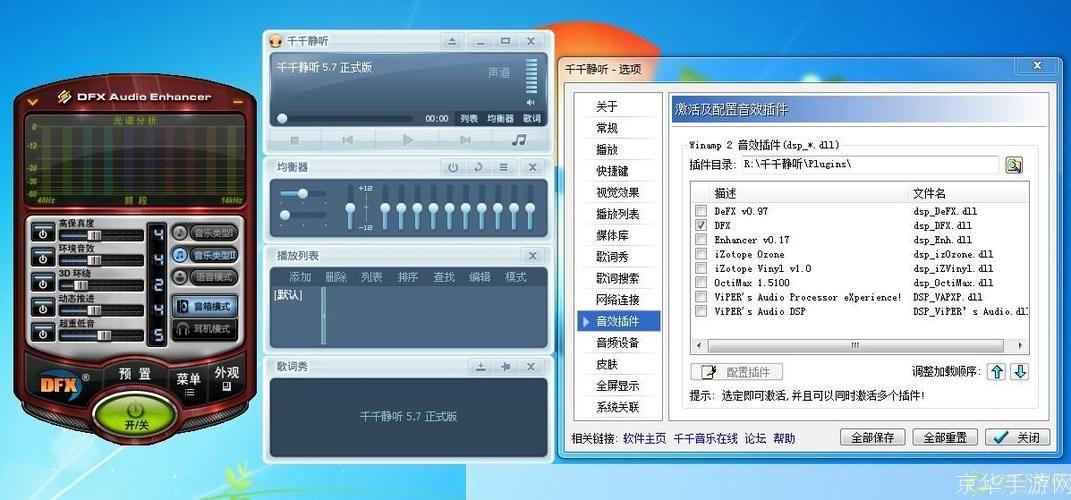The height and width of the screenshot is (500, 1071).
Task: Uncheck the DFX plugin checkbox
Action: pyautogui.click(x=701, y=225)
